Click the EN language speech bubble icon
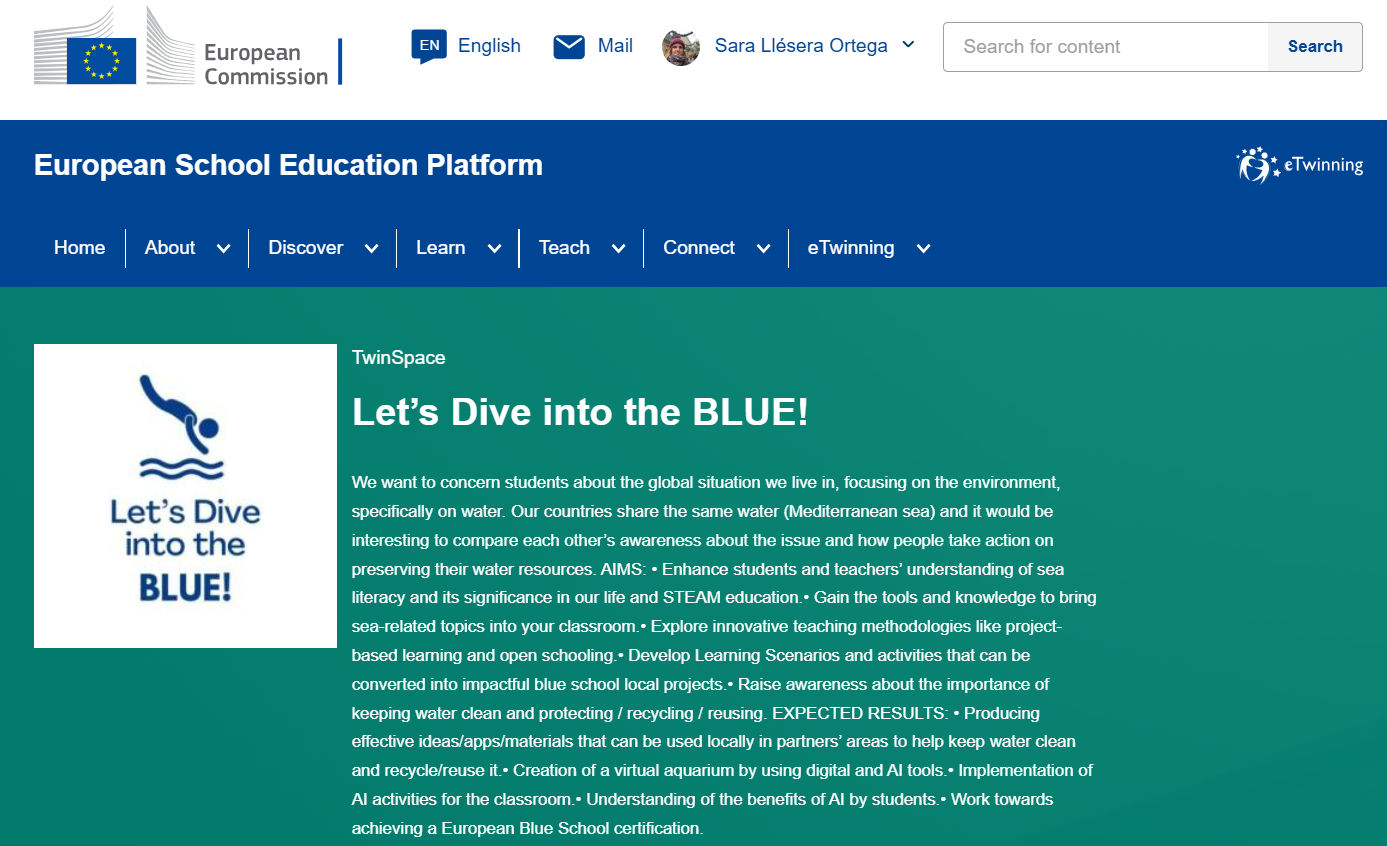 (x=429, y=46)
